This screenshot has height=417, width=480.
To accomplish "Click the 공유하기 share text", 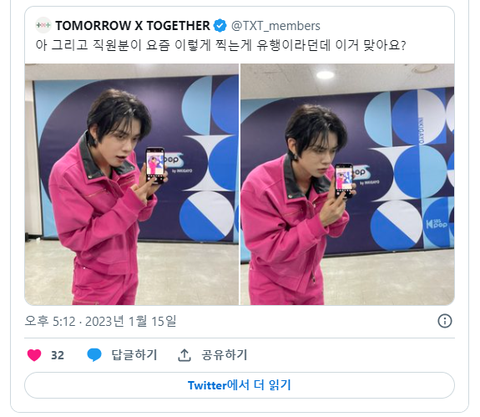I will click(x=224, y=355).
